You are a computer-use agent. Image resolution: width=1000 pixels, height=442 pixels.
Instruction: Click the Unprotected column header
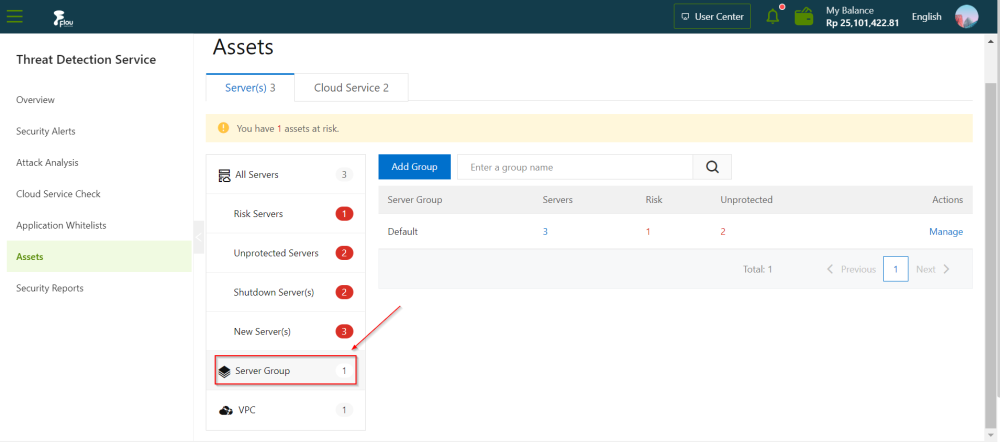click(x=746, y=200)
